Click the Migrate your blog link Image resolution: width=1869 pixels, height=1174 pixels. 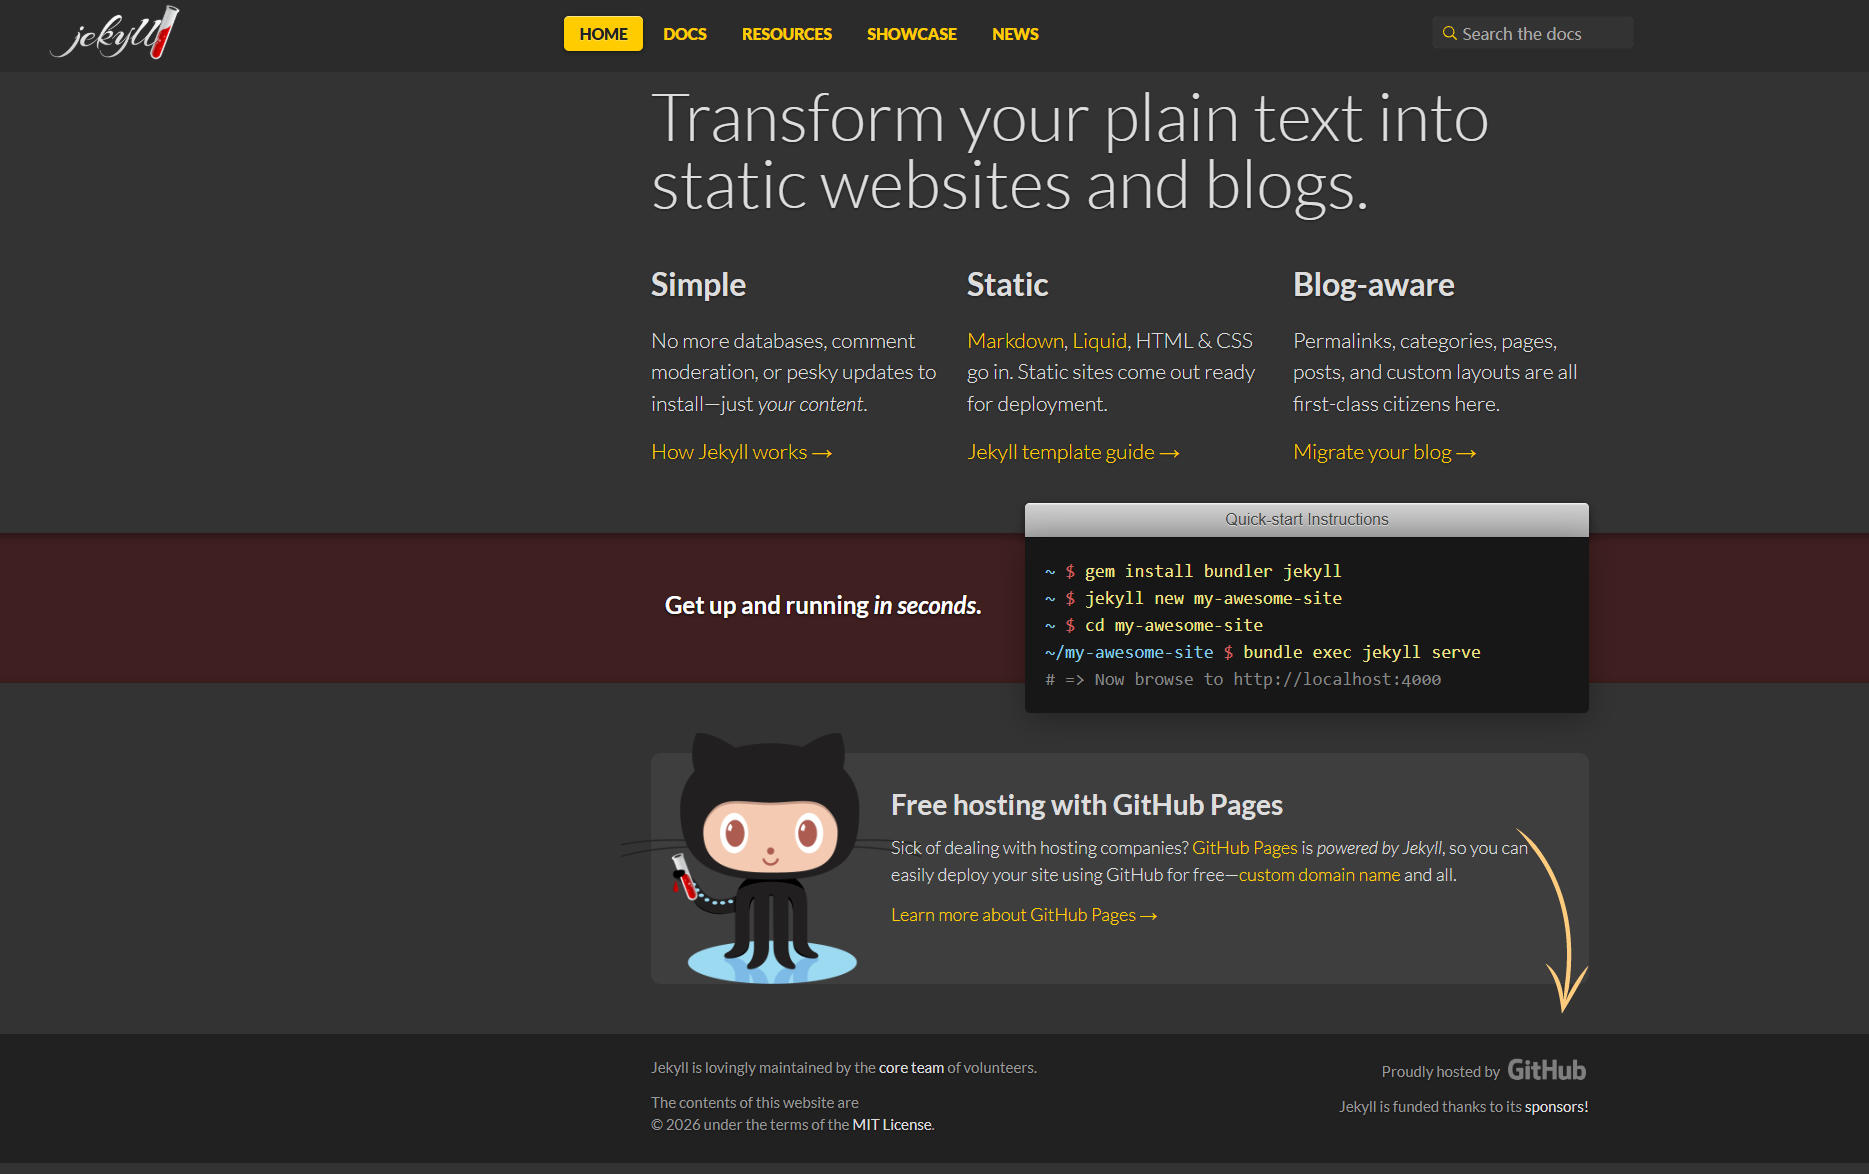tap(1384, 452)
